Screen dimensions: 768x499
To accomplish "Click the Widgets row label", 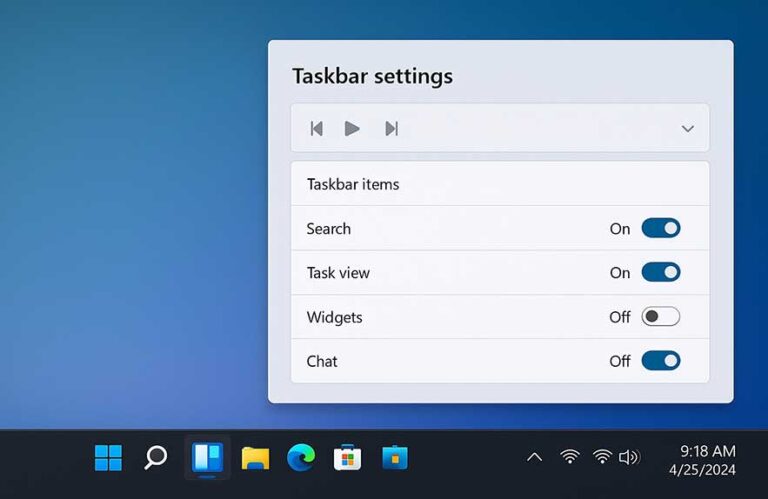I will click(x=335, y=317).
